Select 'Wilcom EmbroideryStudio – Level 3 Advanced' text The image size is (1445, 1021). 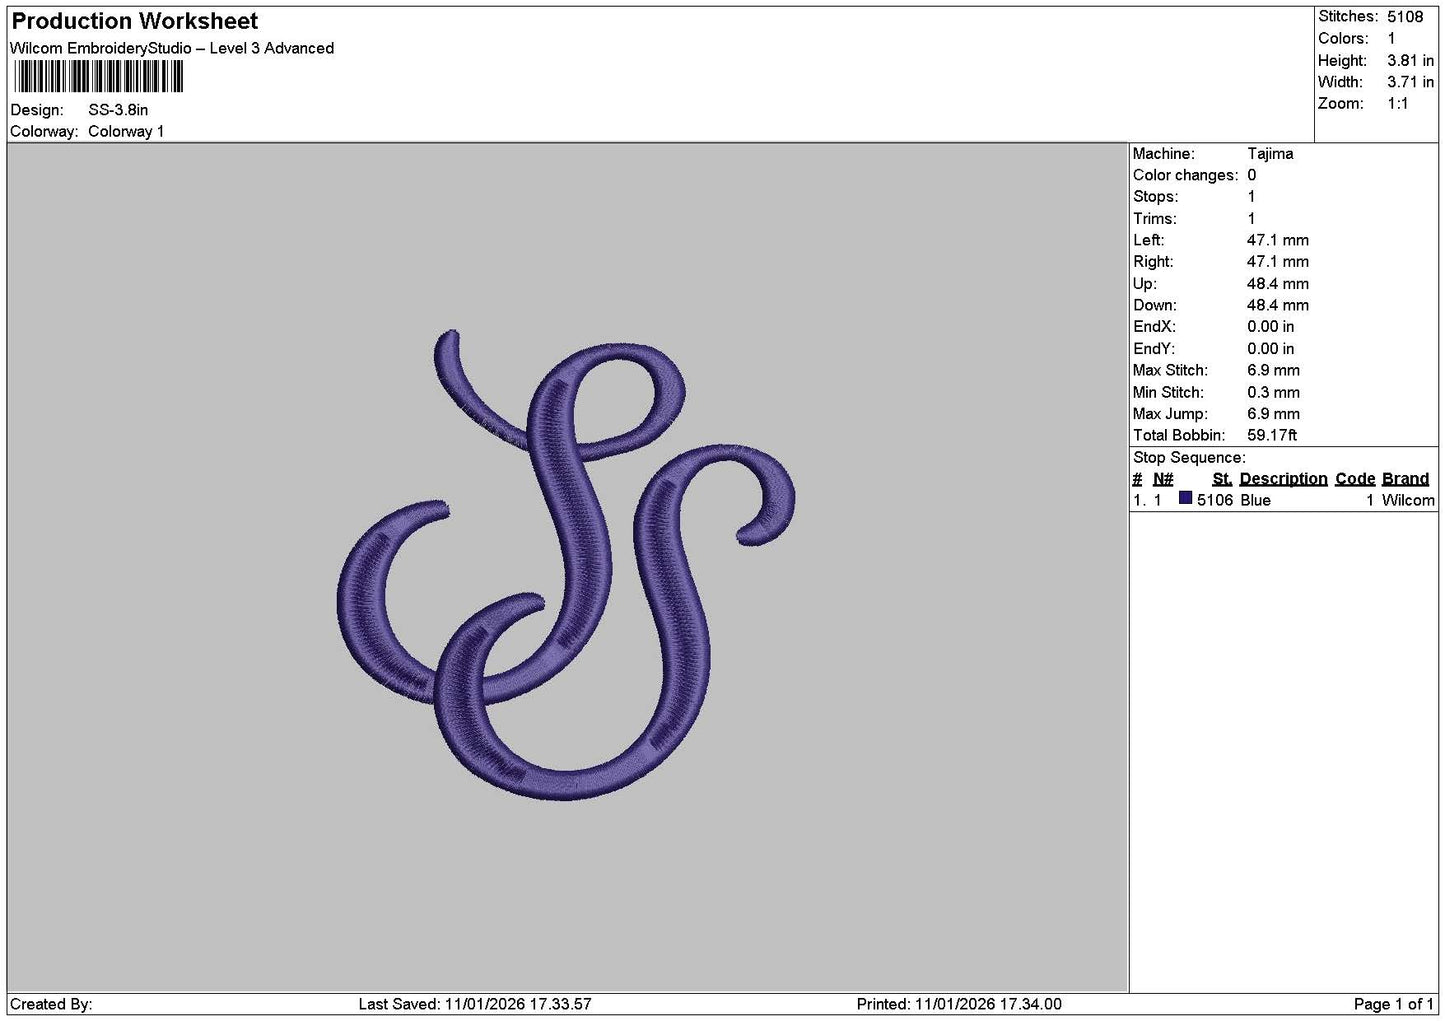pos(172,48)
